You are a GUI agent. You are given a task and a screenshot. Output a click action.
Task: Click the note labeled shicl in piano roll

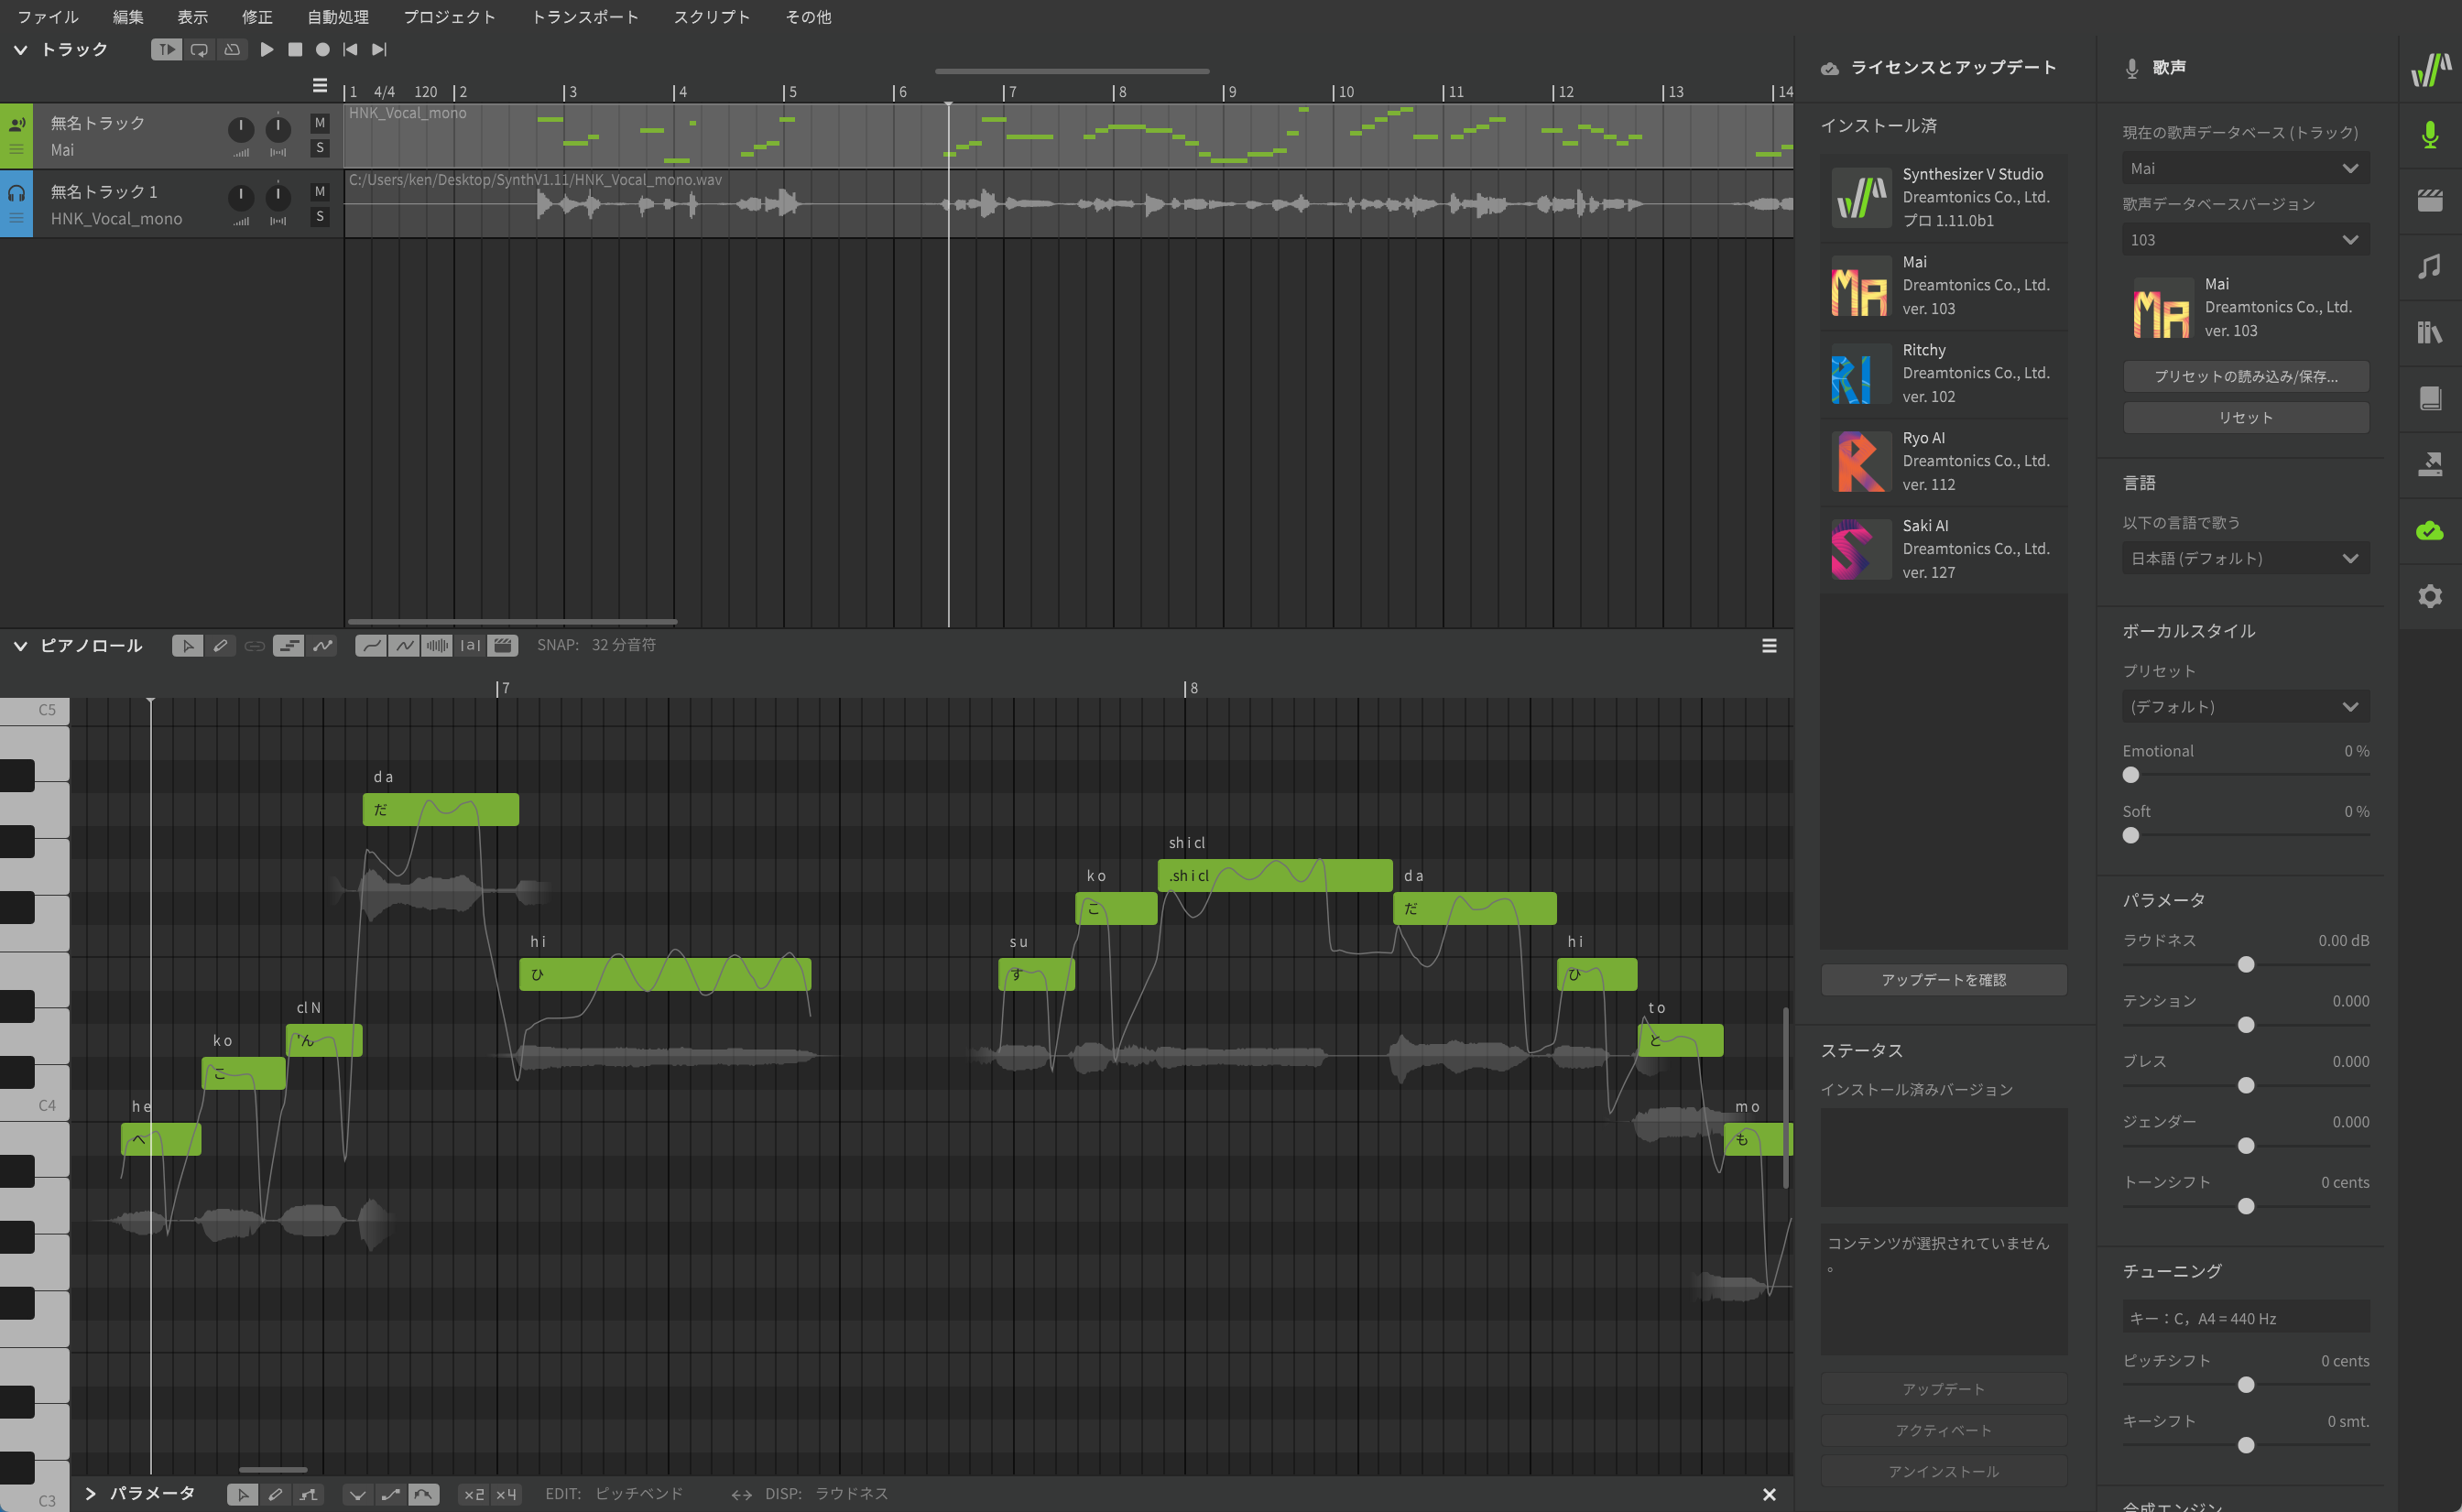click(x=1275, y=875)
